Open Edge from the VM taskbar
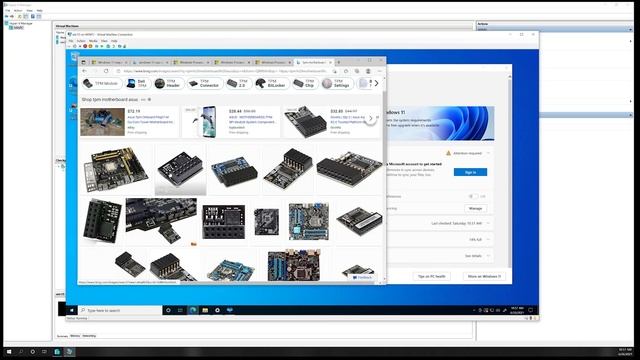The width and height of the screenshot is (640, 360). (x=193, y=310)
